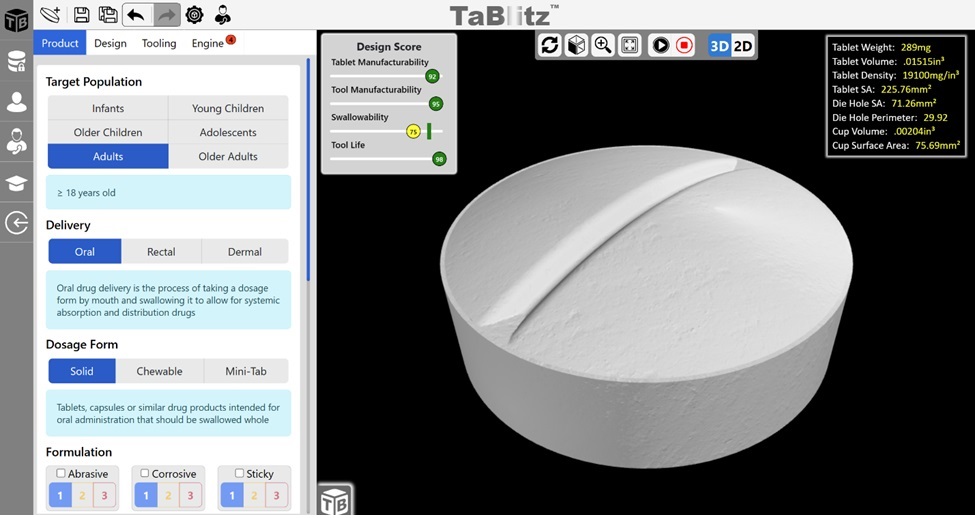Click the graduation cap icon in sidebar

(16, 182)
